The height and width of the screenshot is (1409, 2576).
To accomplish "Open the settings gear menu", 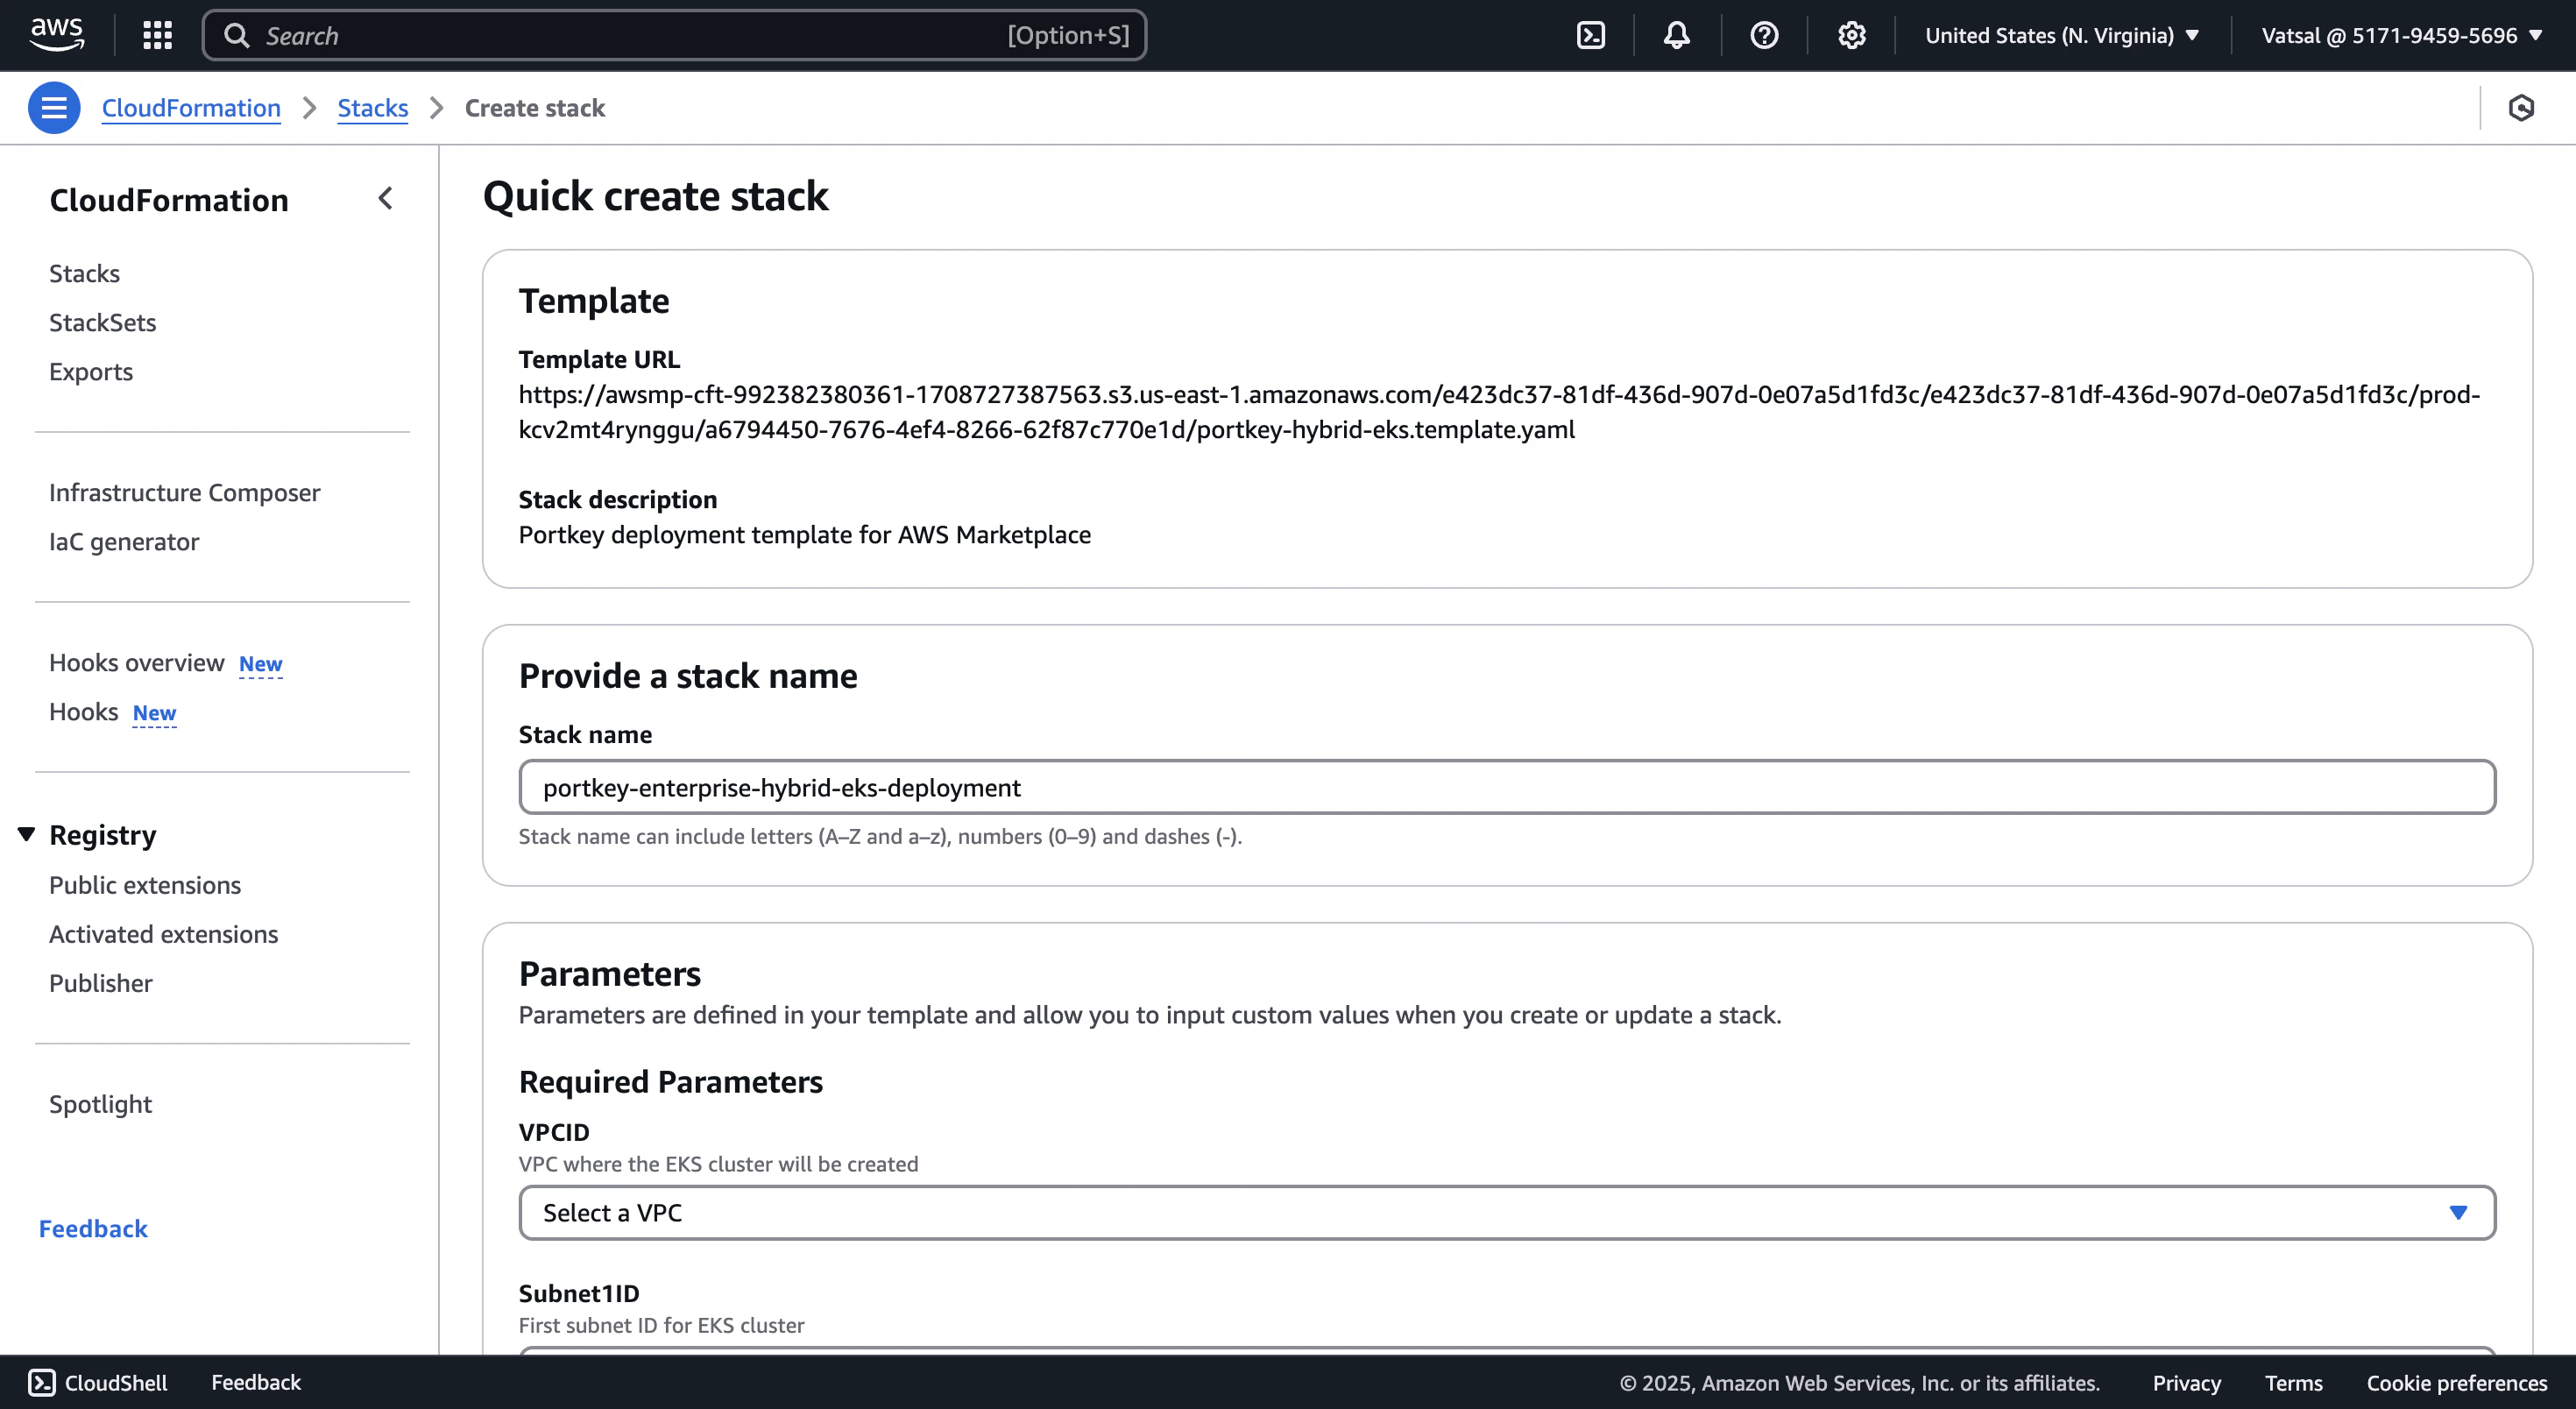I will coord(1851,35).
